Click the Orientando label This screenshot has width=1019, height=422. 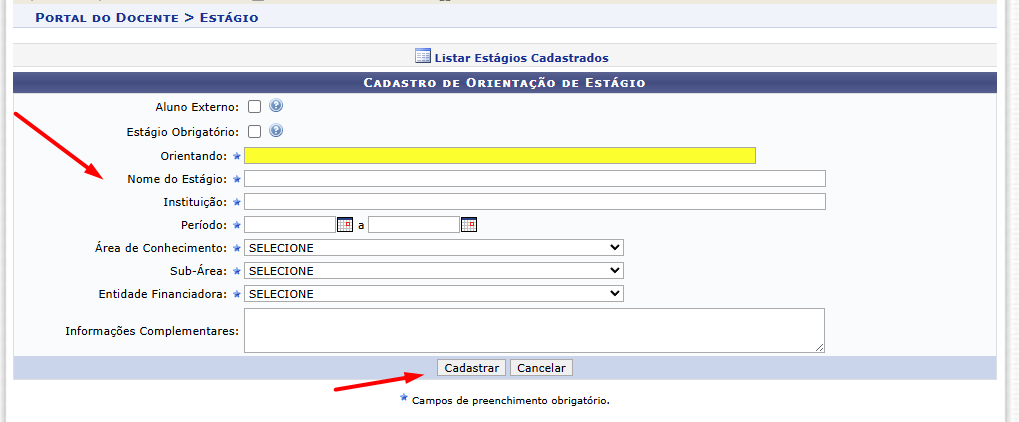point(194,156)
